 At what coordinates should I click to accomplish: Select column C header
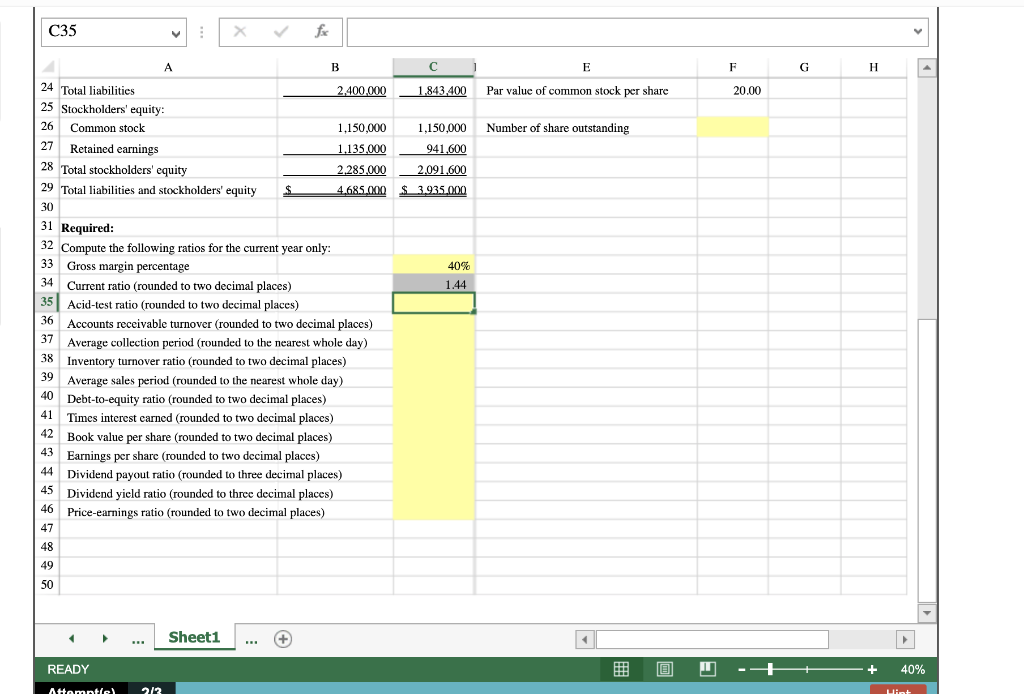point(432,67)
